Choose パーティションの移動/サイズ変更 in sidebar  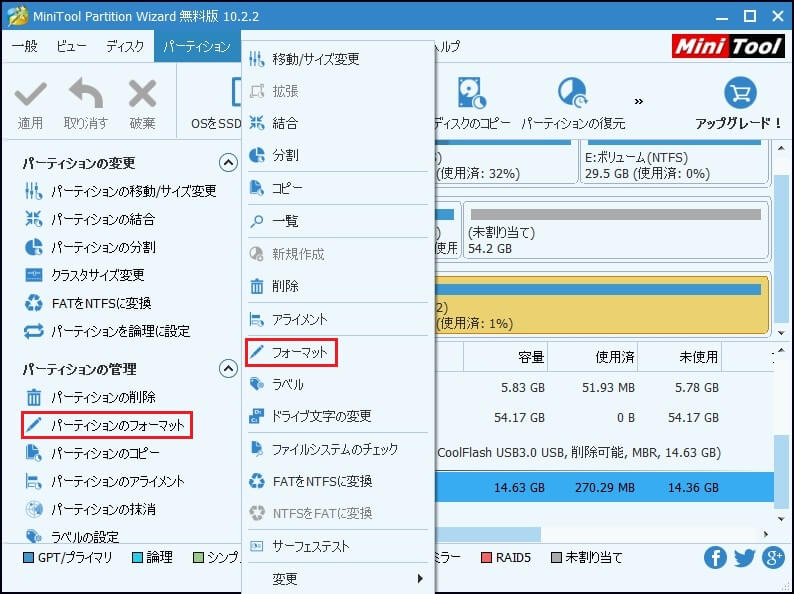[121, 191]
